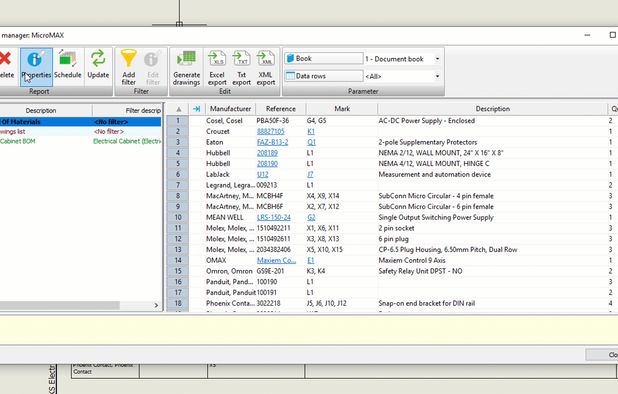
Task: Sort by Mark column header
Action: point(342,109)
